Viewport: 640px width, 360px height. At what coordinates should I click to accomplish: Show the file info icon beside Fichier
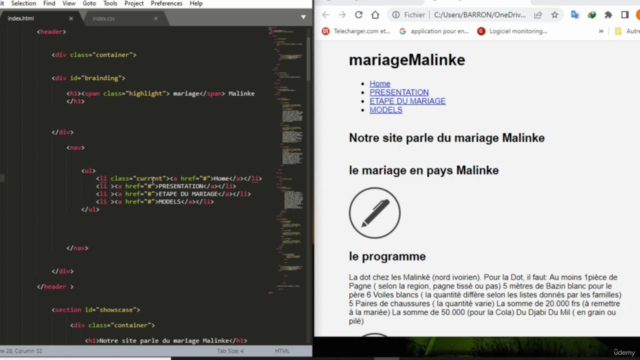point(396,15)
